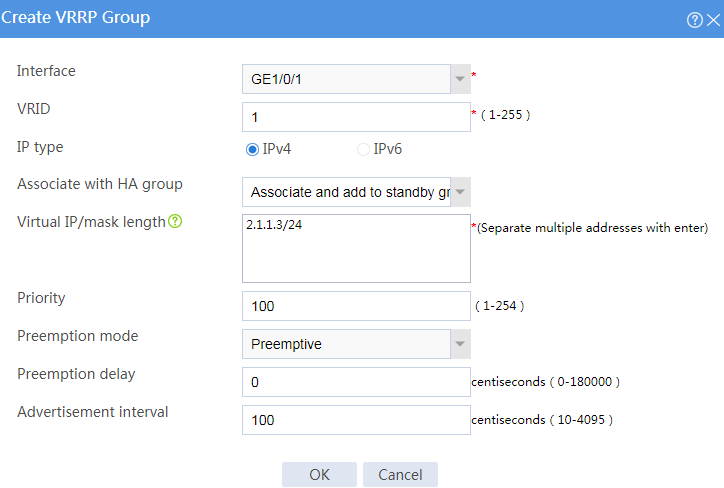This screenshot has height=488, width=724.
Task: Focus the Priority input field
Action: (x=356, y=306)
